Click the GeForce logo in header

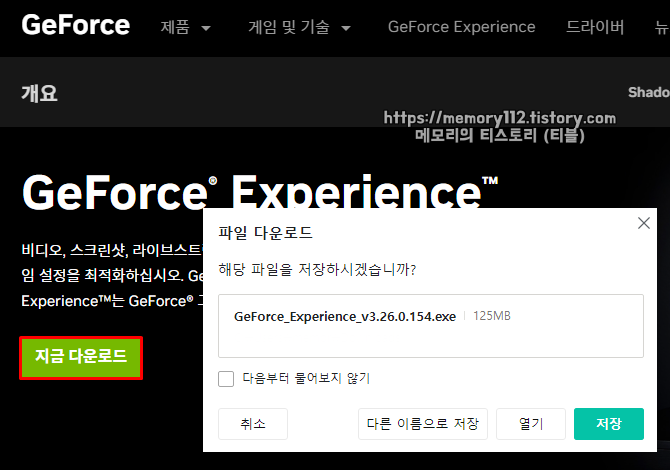76,25
